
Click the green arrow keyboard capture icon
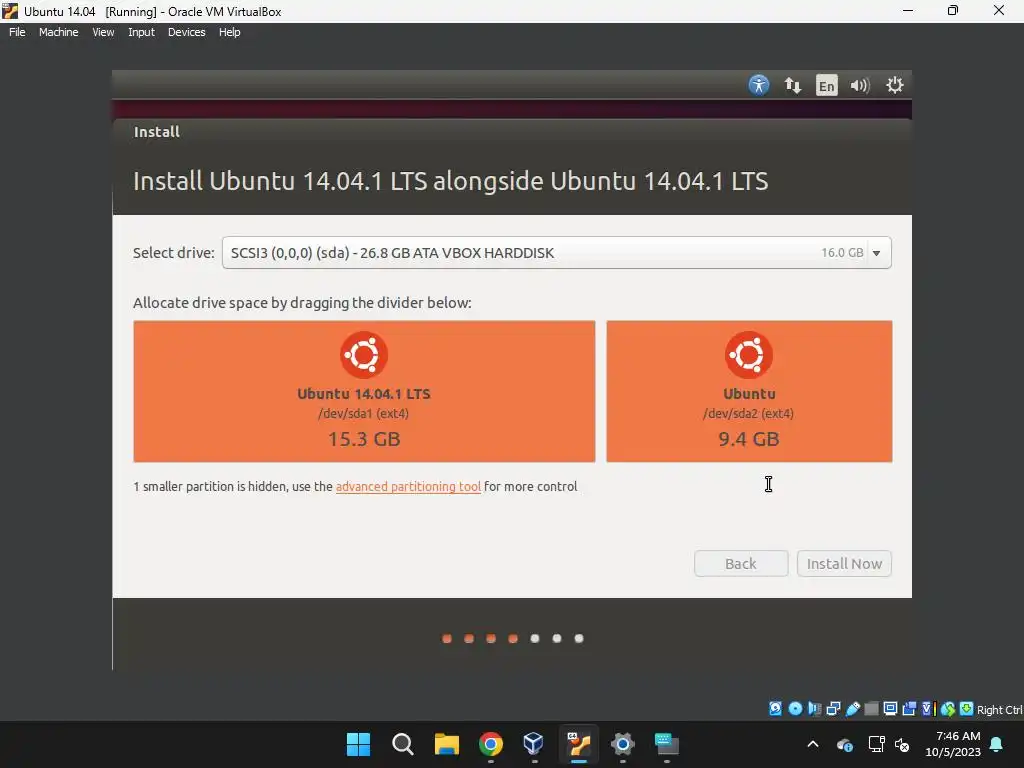point(967,709)
